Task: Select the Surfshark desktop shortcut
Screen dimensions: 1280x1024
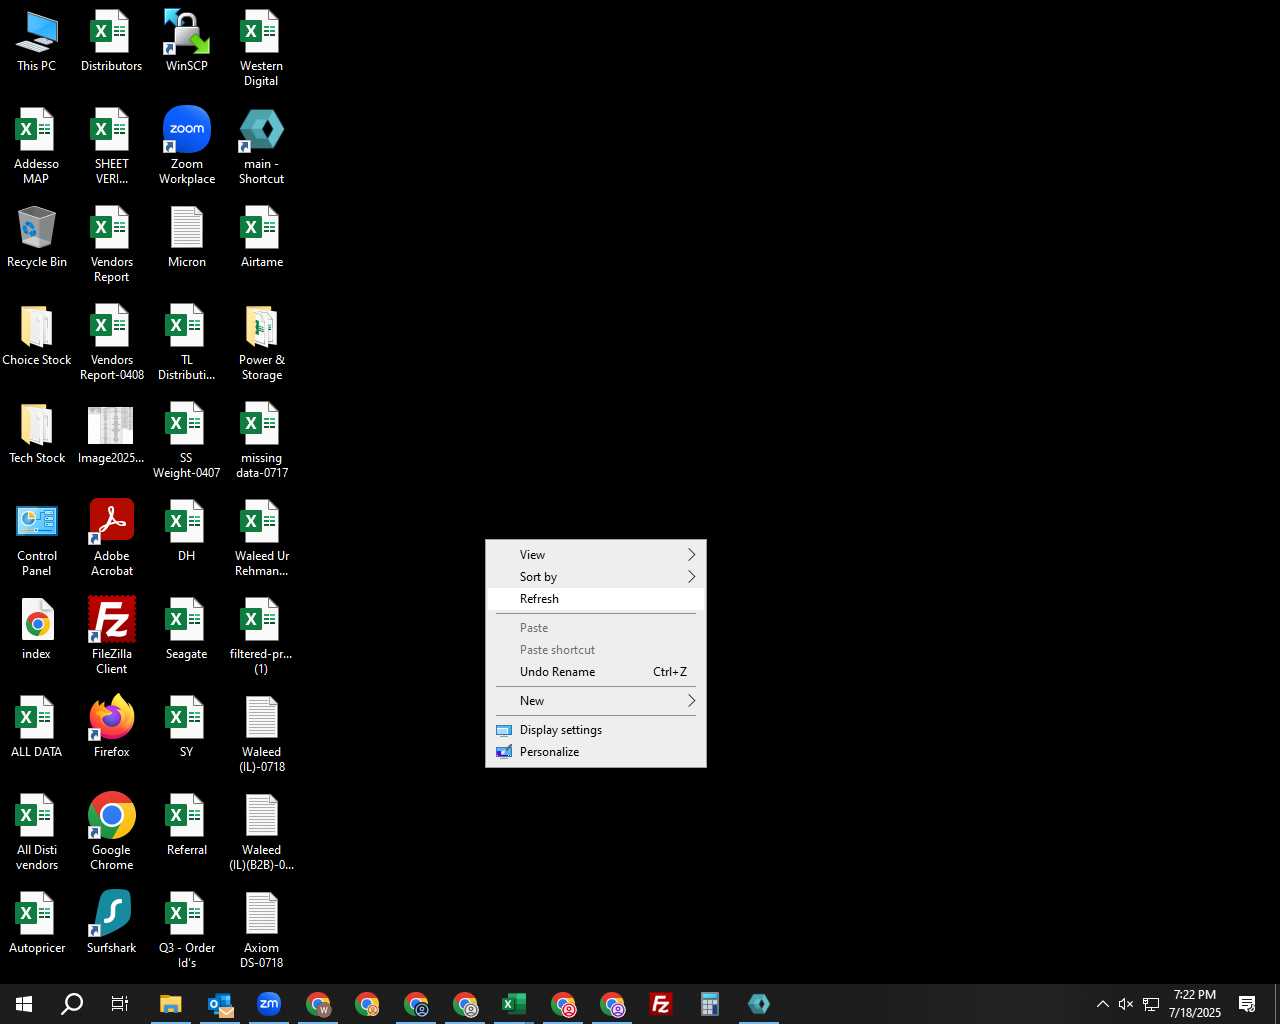Action: pyautogui.click(x=111, y=924)
